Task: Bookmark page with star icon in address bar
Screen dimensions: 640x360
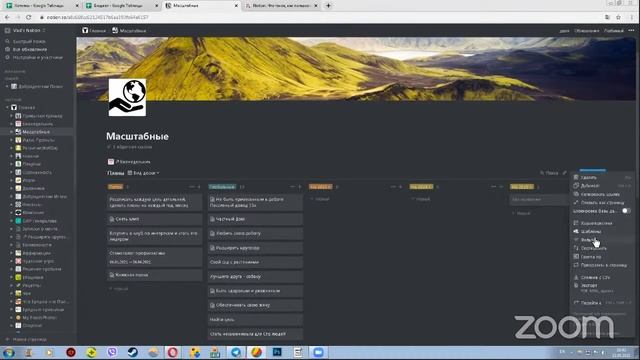Action: (618, 17)
